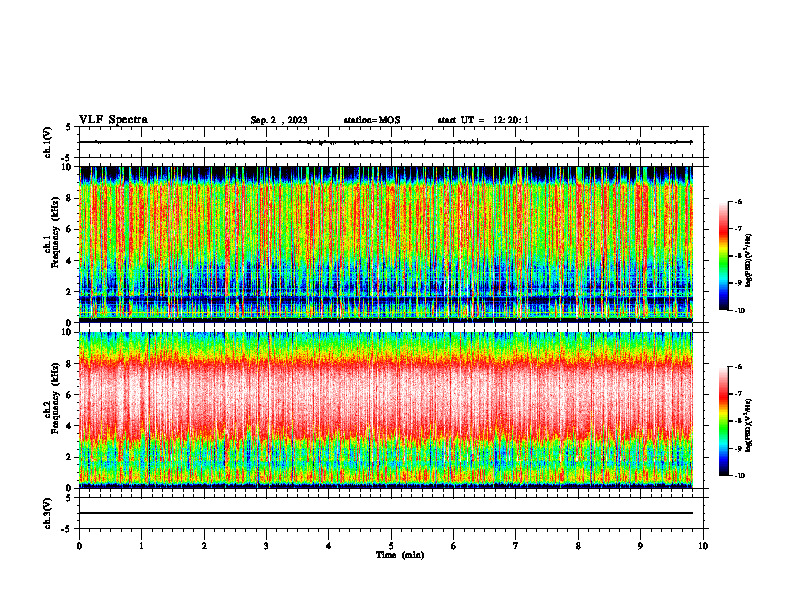The width and height of the screenshot is (792, 612).
Task: Click time axis tick label "7"
Action: tap(516, 546)
